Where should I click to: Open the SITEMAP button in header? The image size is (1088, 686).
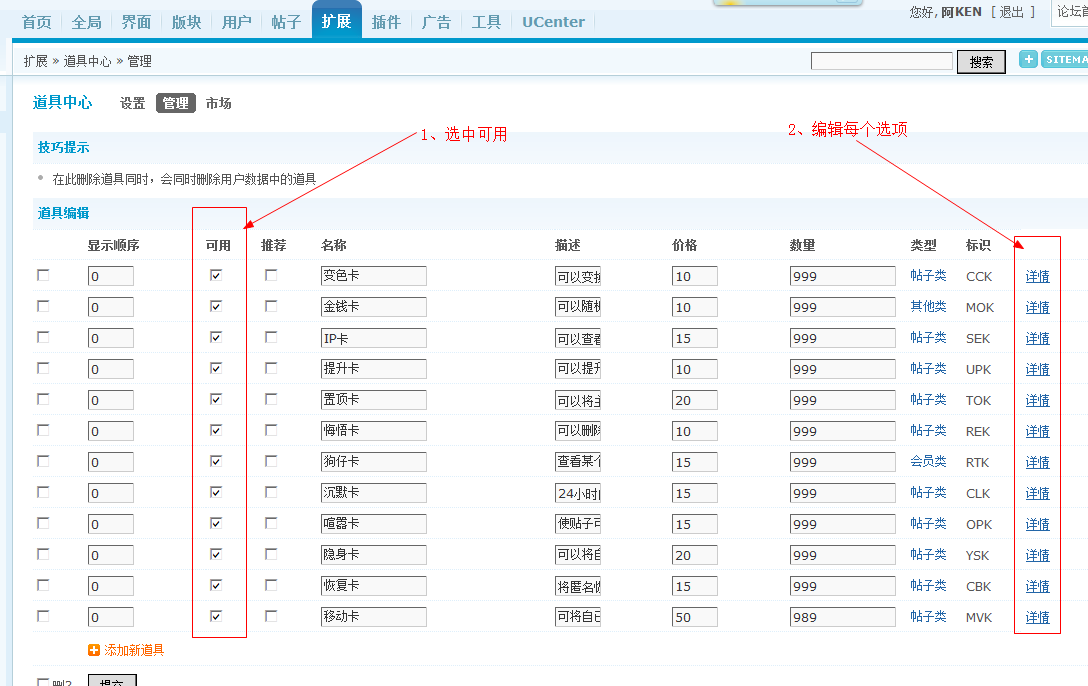pyautogui.click(x=1064, y=60)
